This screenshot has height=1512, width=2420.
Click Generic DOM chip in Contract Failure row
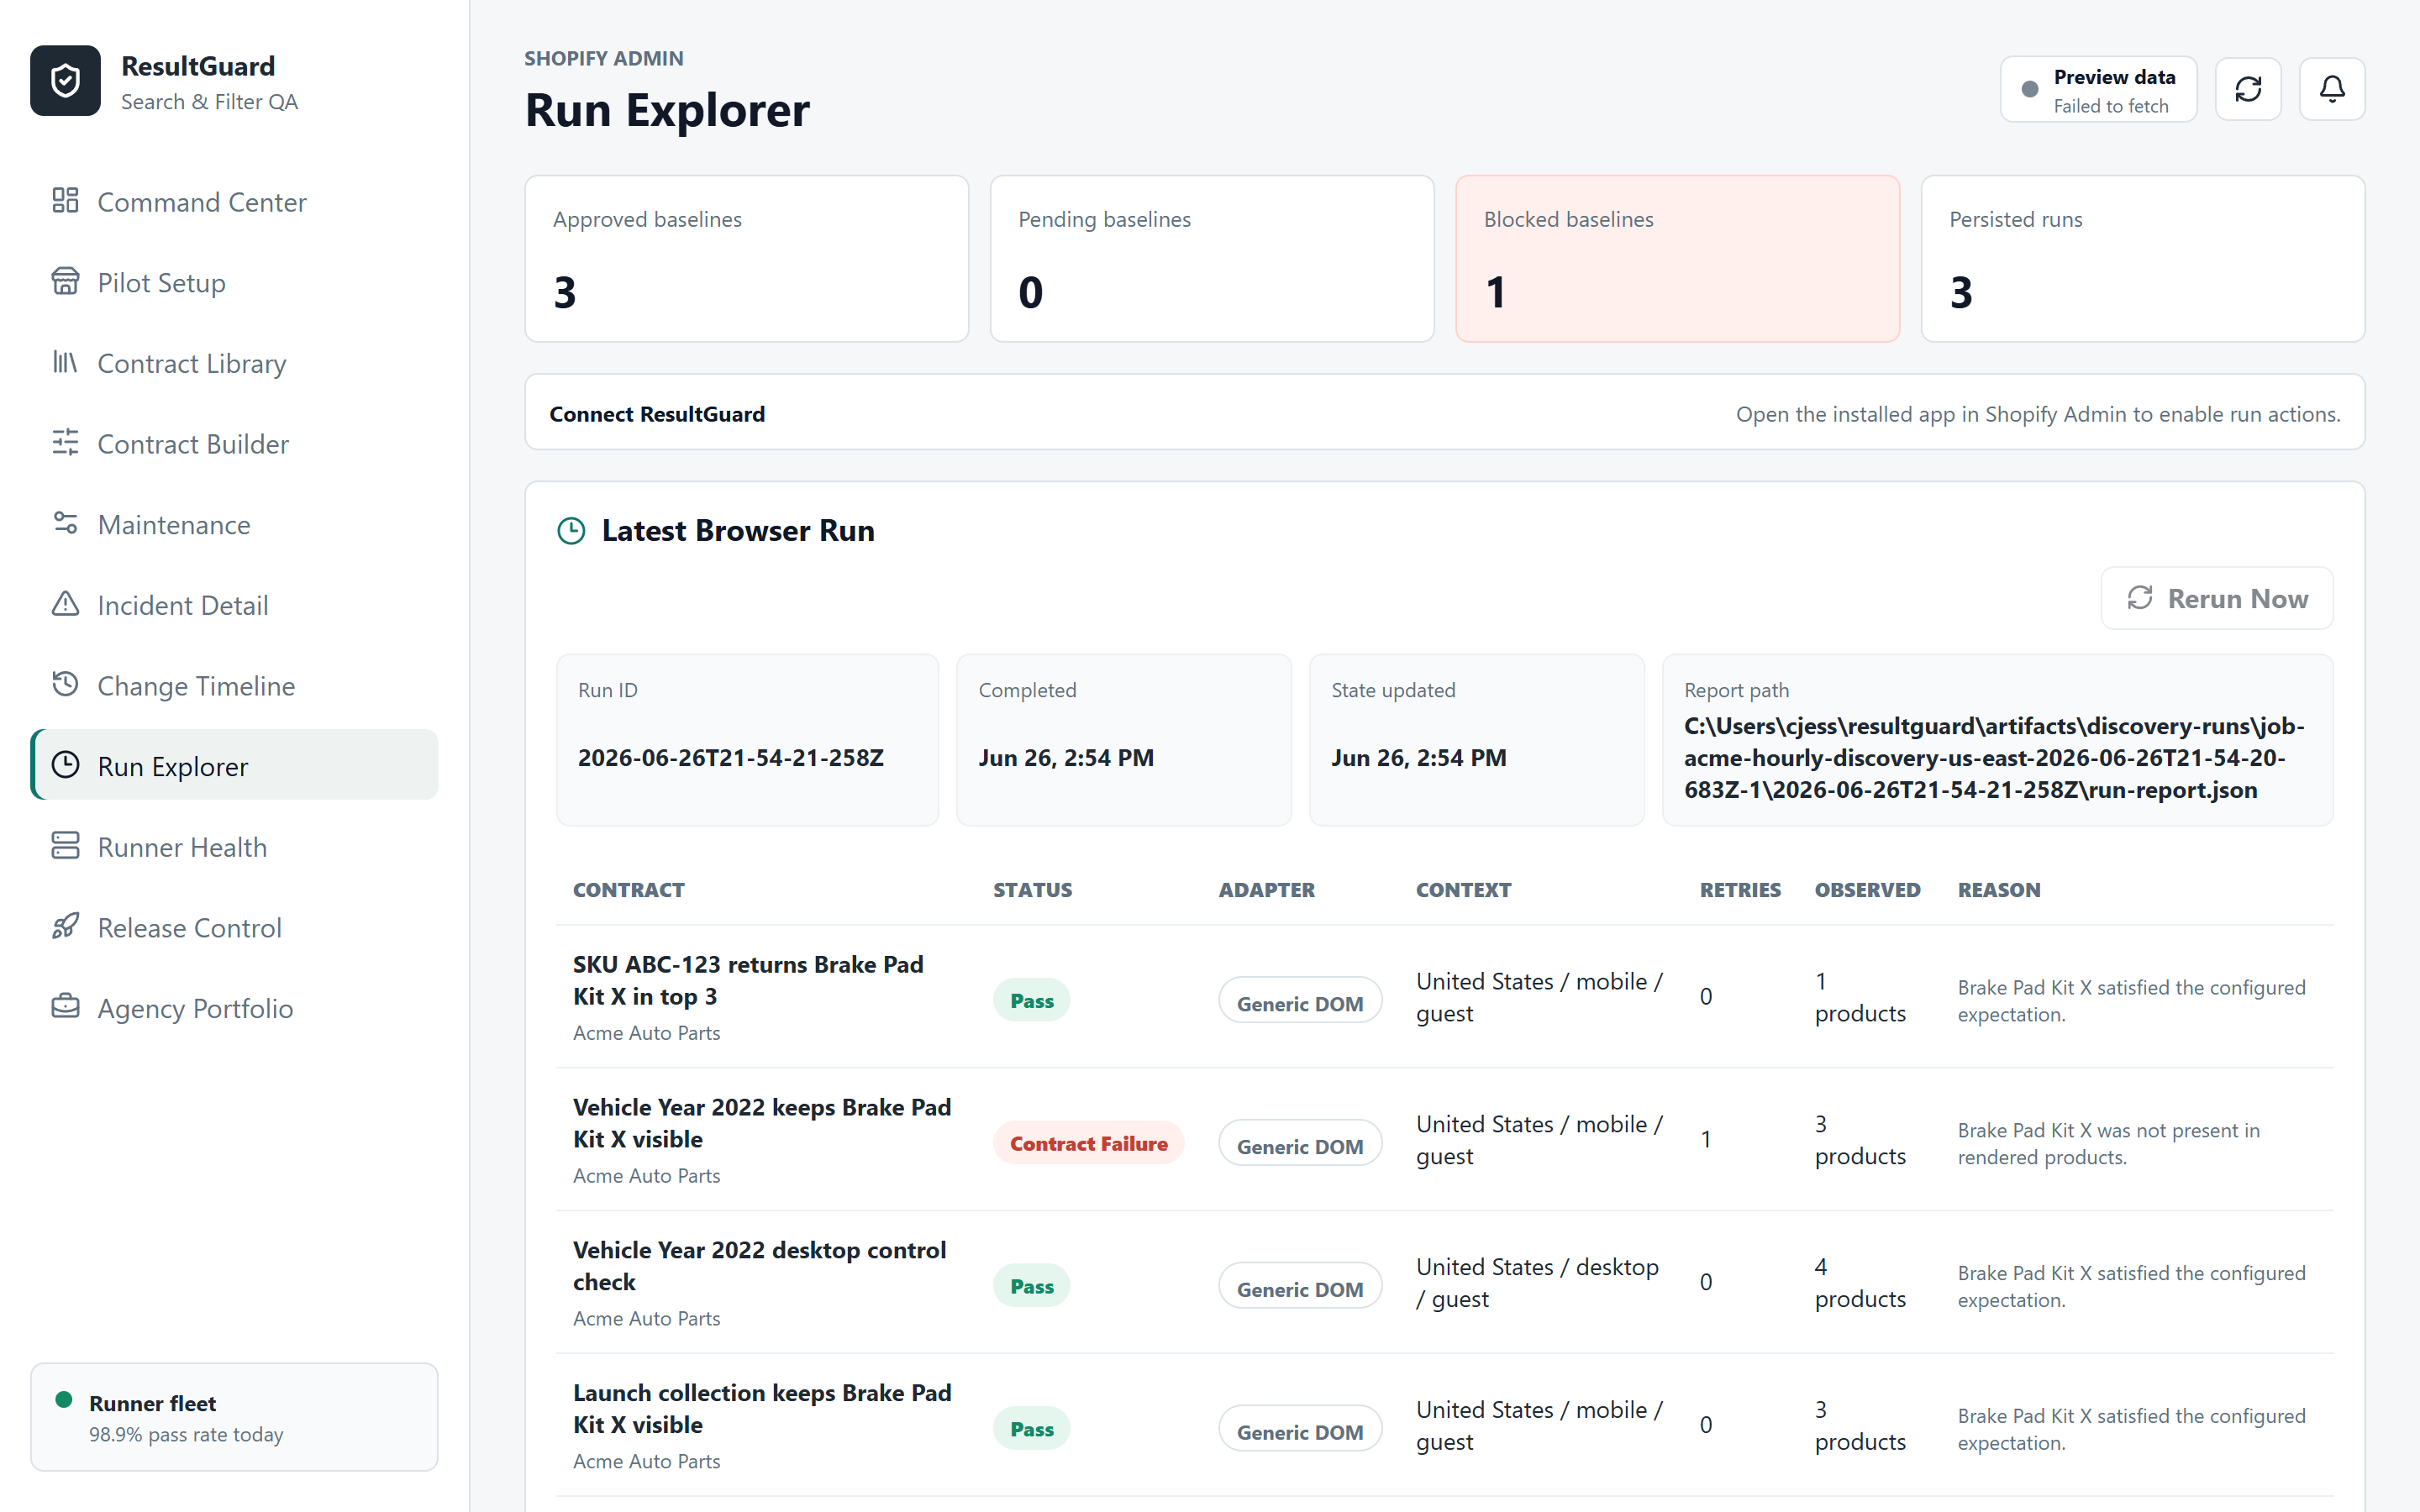(1300, 1144)
